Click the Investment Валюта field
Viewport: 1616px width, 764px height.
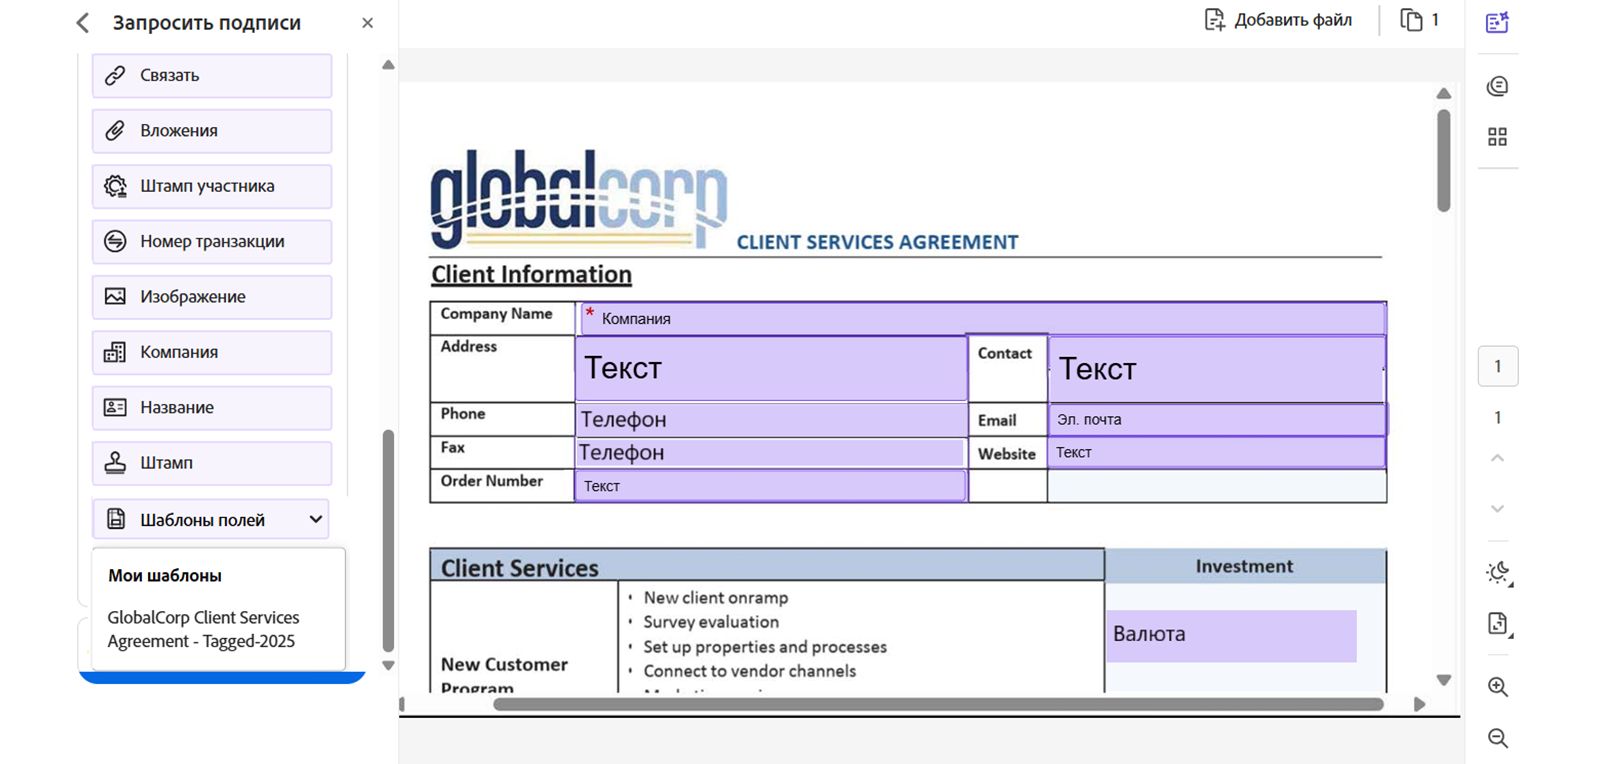(1231, 636)
